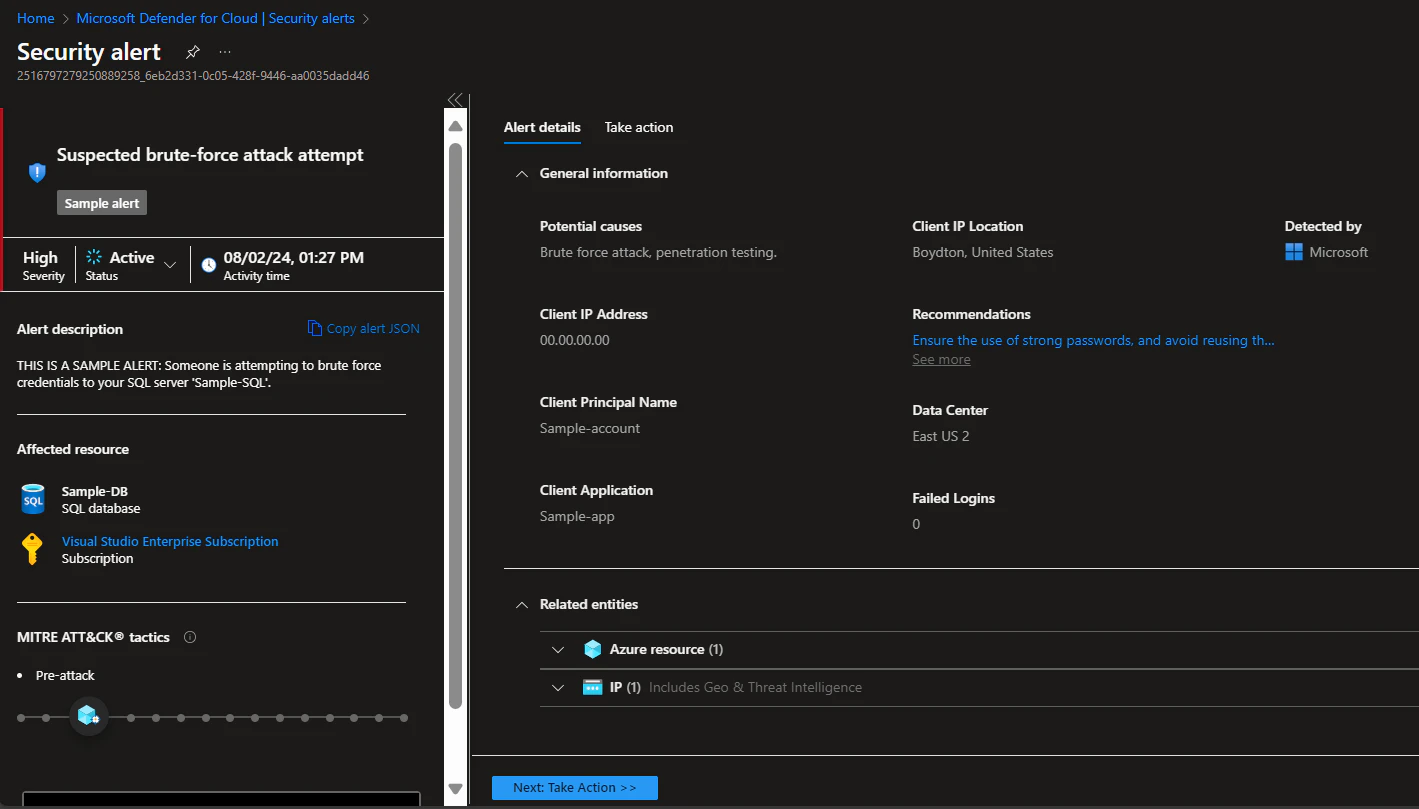
Task: Click the IP entity icon
Action: click(x=593, y=687)
